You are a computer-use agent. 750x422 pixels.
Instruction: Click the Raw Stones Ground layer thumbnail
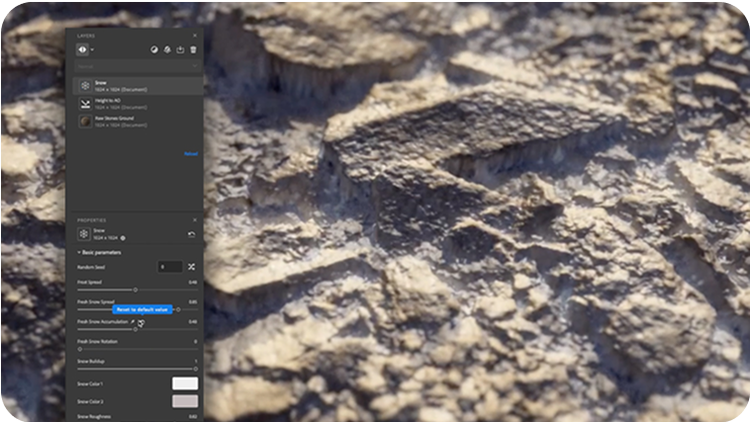click(85, 121)
